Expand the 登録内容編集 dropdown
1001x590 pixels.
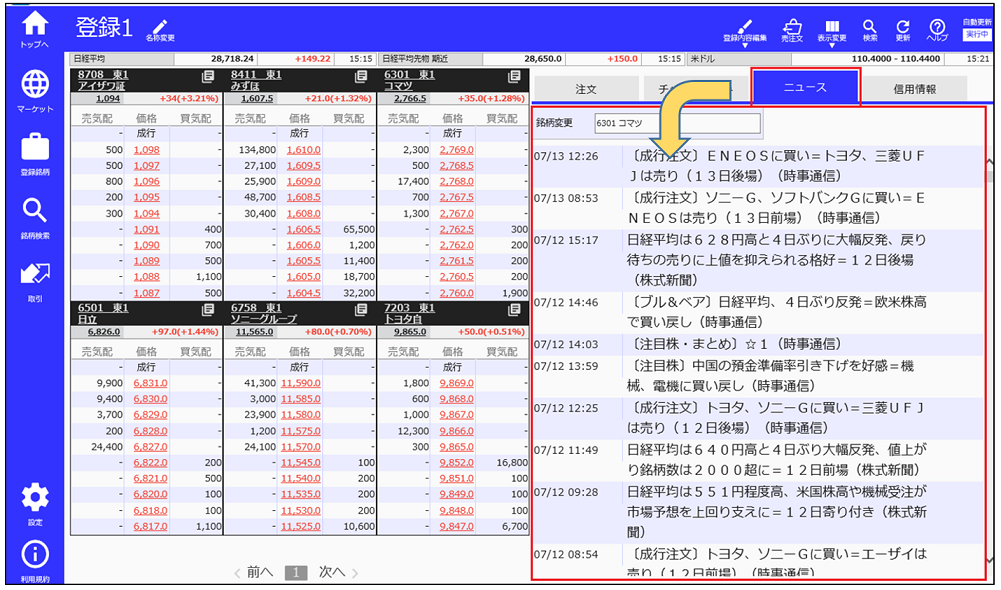[x=745, y=28]
